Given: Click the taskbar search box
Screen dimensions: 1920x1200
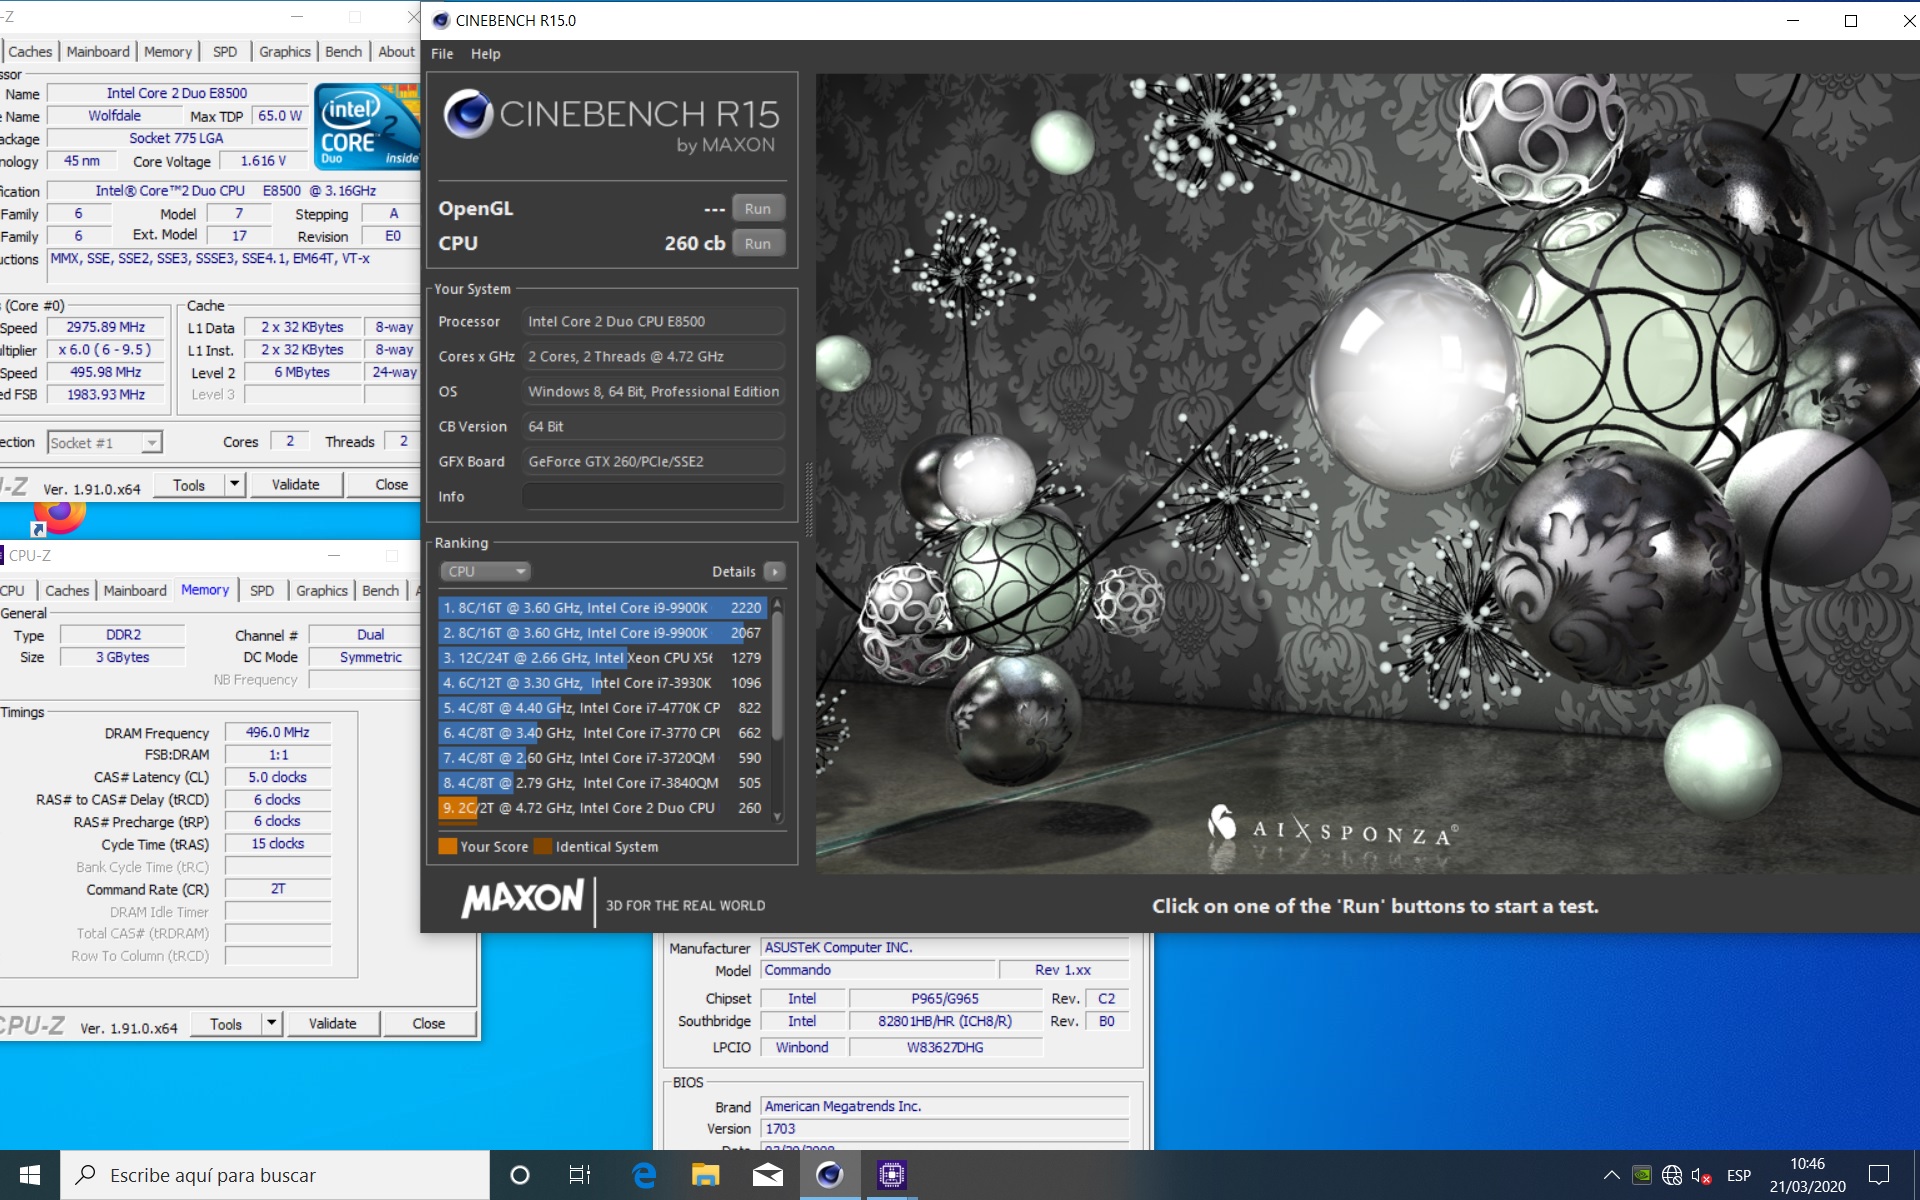Looking at the screenshot, I should pos(275,1175).
